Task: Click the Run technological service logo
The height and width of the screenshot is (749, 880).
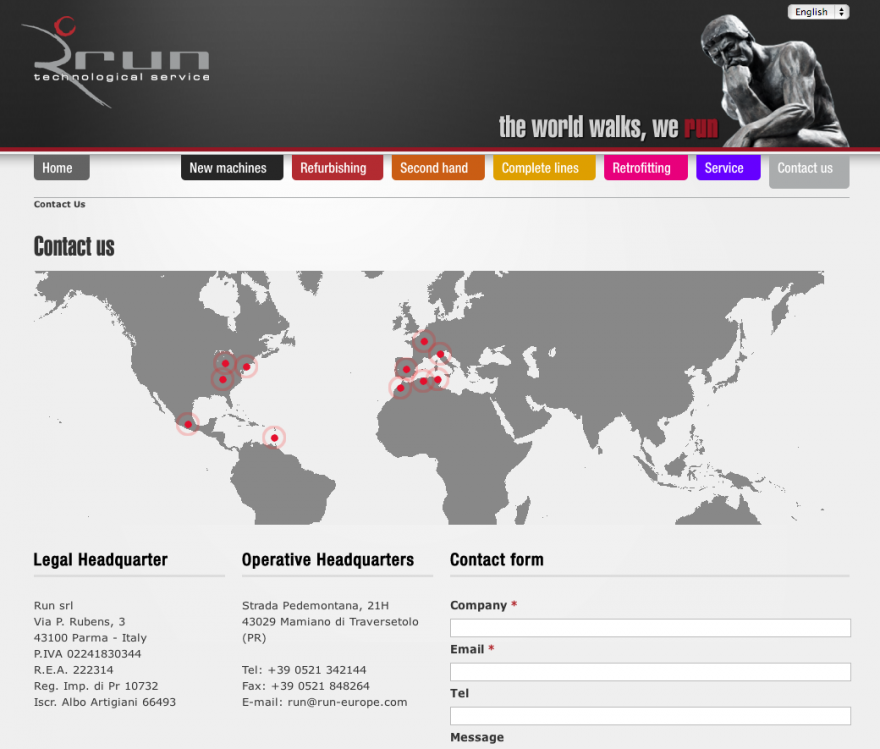Action: click(115, 62)
